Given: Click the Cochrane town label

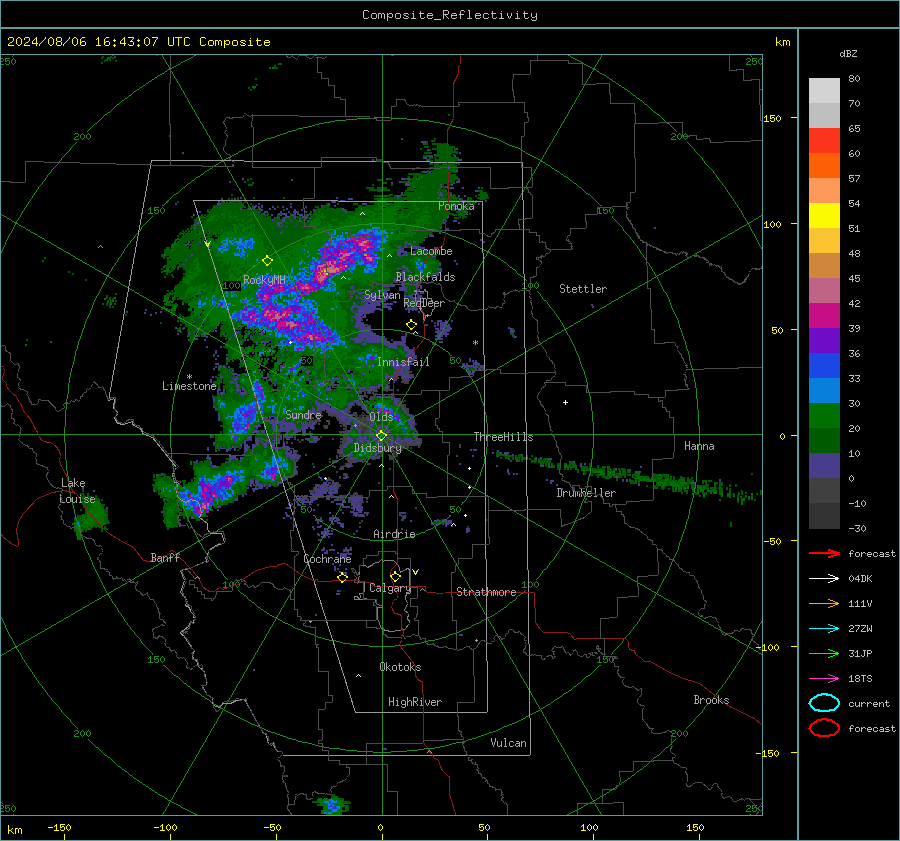Looking at the screenshot, I should [x=327, y=559].
